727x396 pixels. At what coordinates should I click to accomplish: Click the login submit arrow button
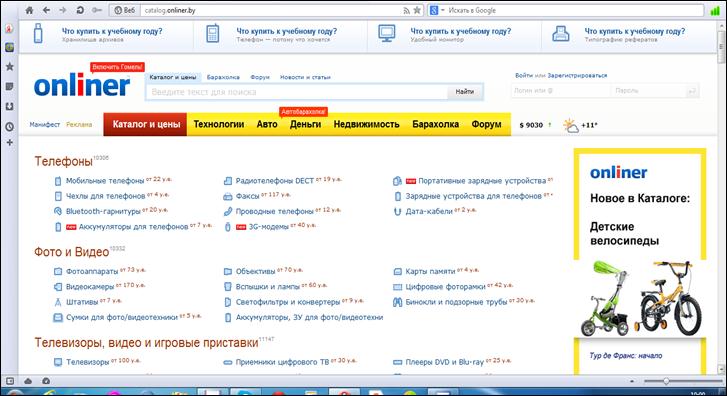691,91
